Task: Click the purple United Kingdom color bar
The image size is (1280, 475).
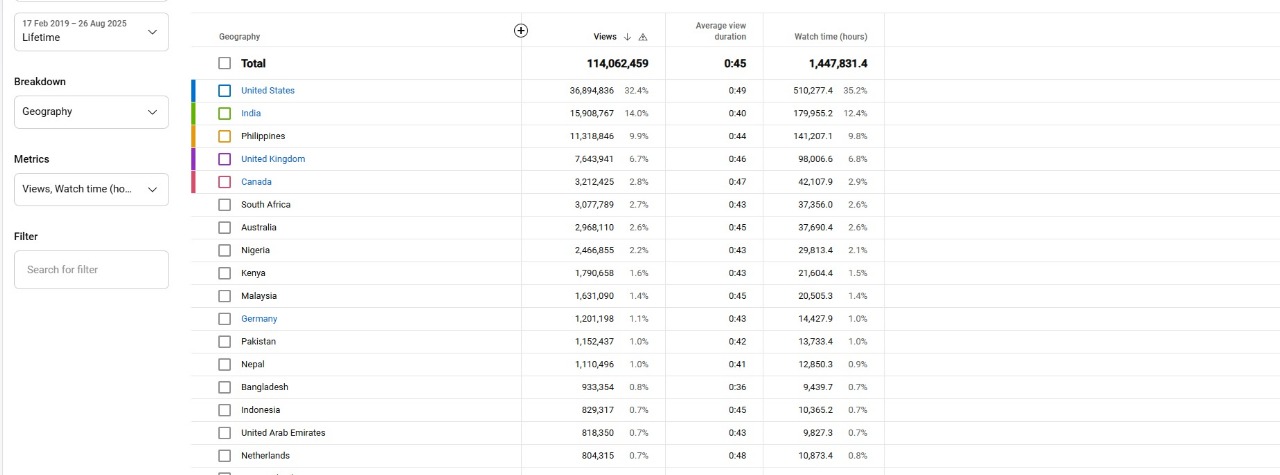Action: pyautogui.click(x=194, y=159)
